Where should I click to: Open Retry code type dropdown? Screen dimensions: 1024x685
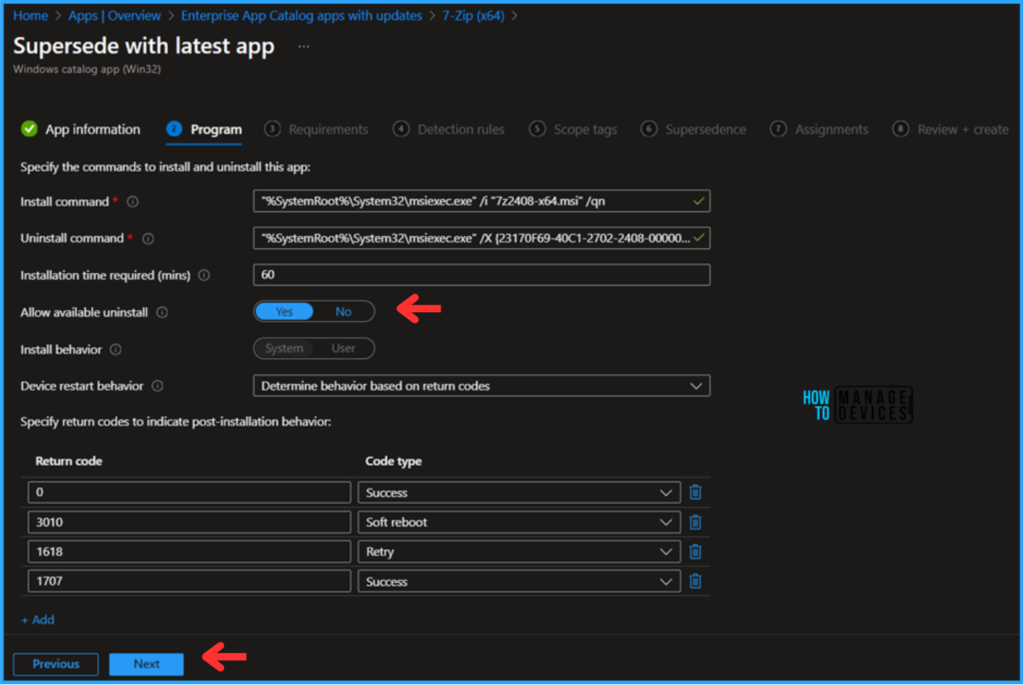519,552
